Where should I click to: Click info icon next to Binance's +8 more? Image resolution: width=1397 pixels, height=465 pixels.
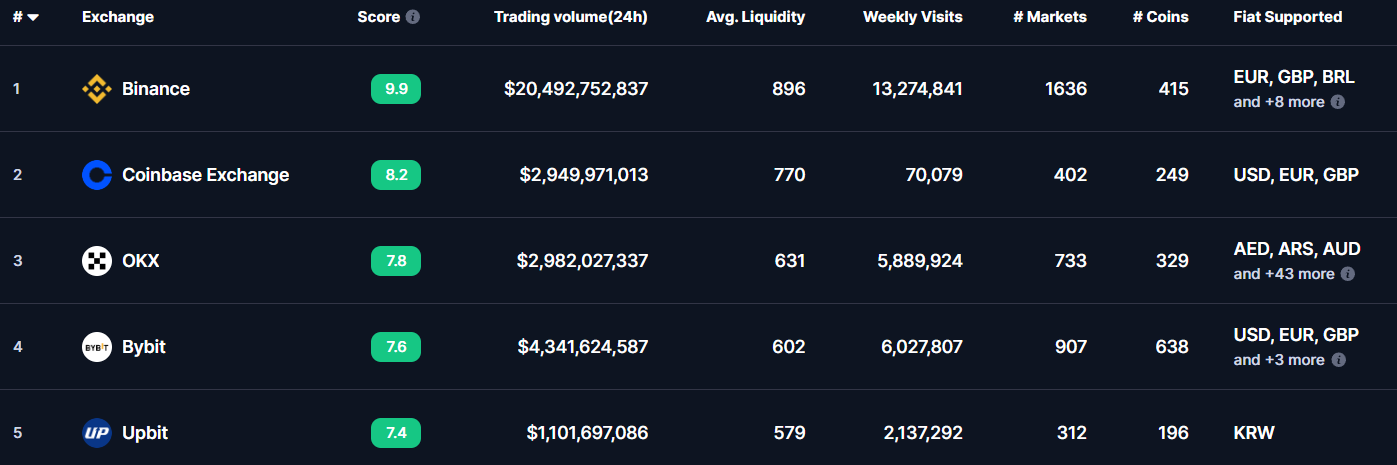(1338, 102)
